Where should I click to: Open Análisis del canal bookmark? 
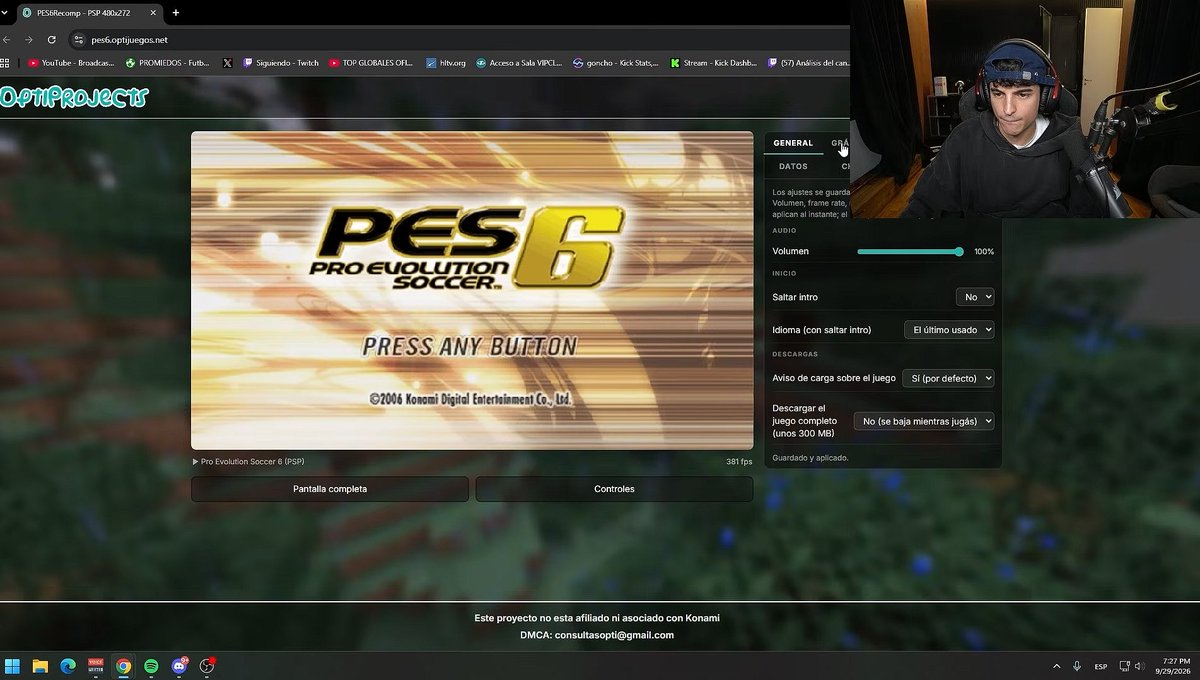tap(808, 63)
